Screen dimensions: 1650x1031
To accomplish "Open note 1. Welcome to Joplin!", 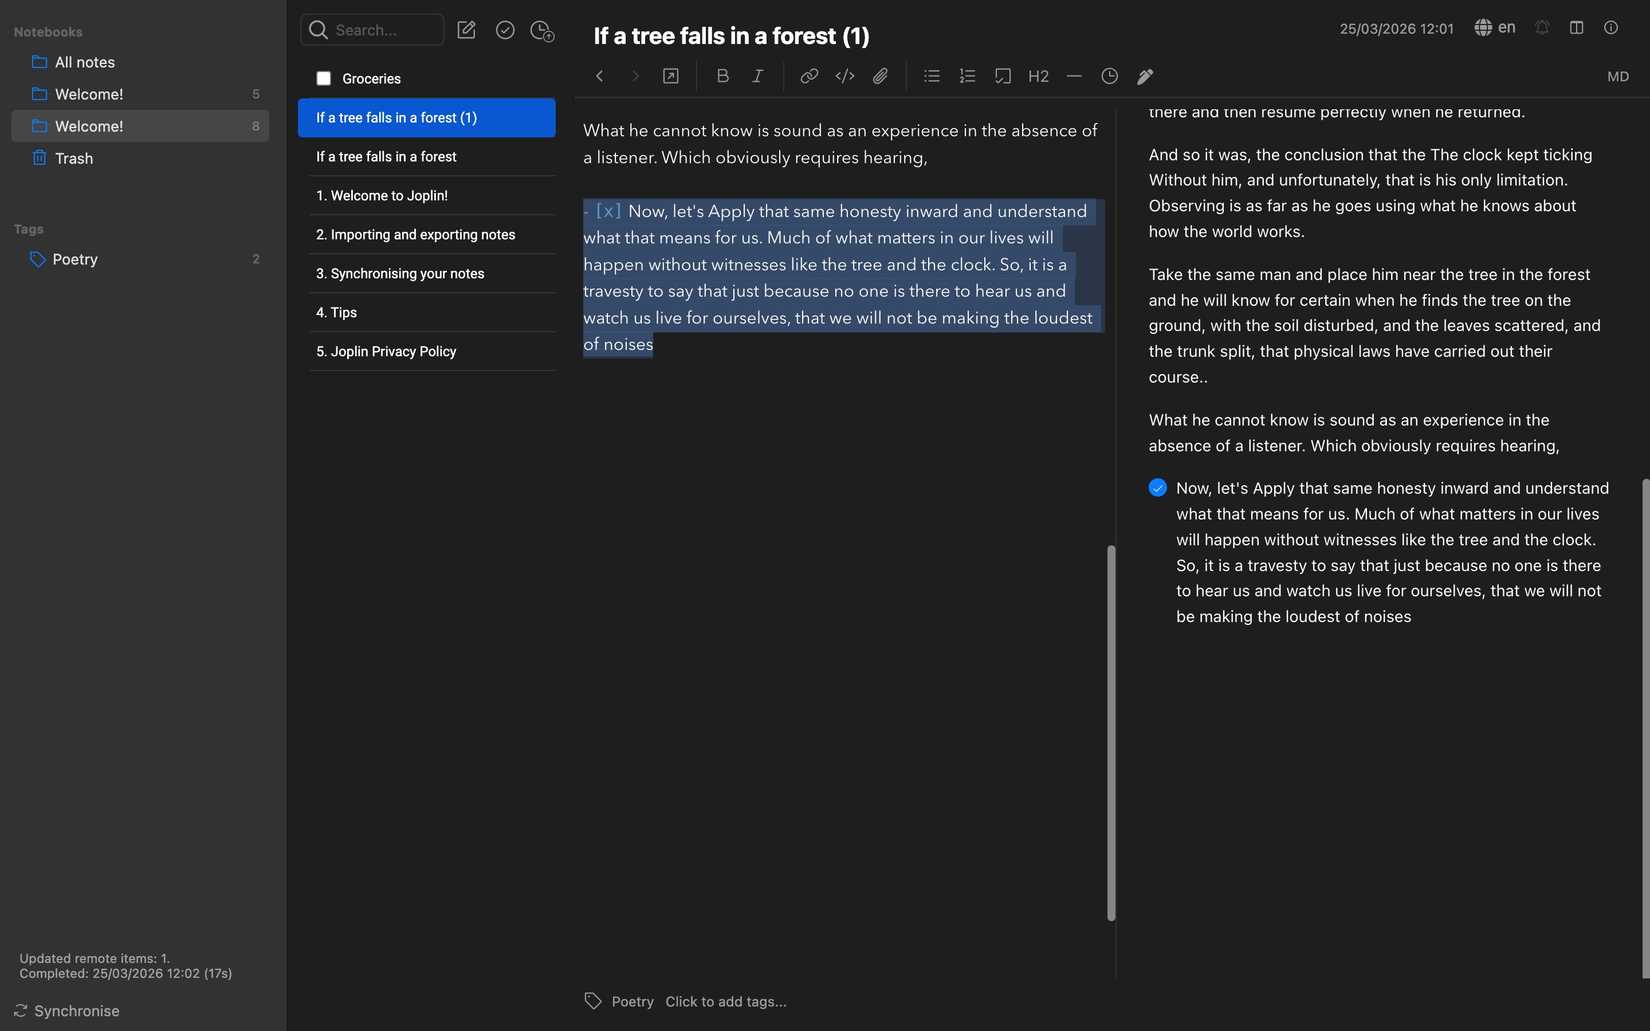I will click(x=381, y=195).
